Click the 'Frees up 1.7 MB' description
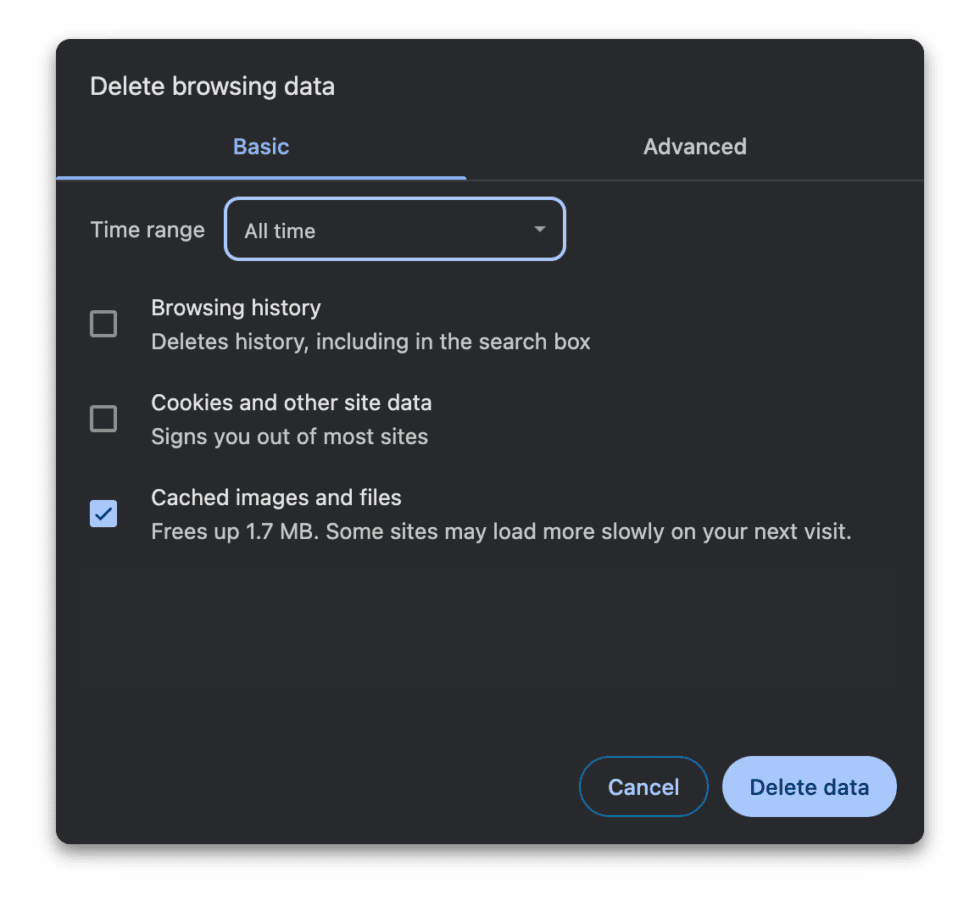Image resolution: width=980 pixels, height=917 pixels. coord(500,531)
